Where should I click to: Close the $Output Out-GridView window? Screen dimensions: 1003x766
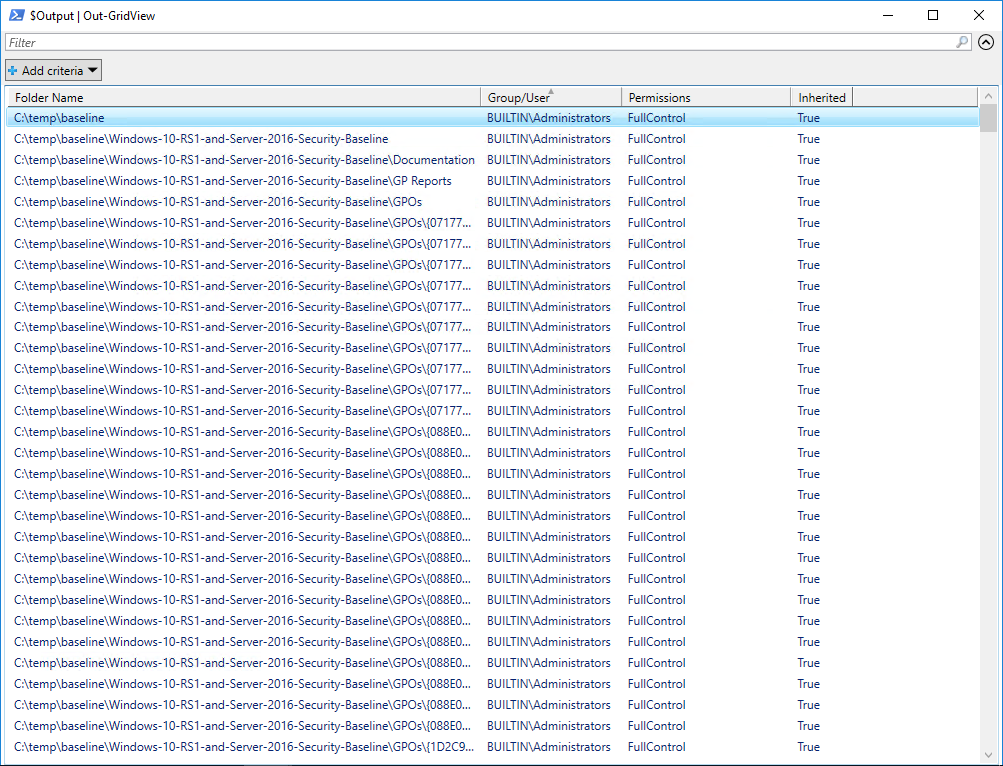tap(979, 15)
